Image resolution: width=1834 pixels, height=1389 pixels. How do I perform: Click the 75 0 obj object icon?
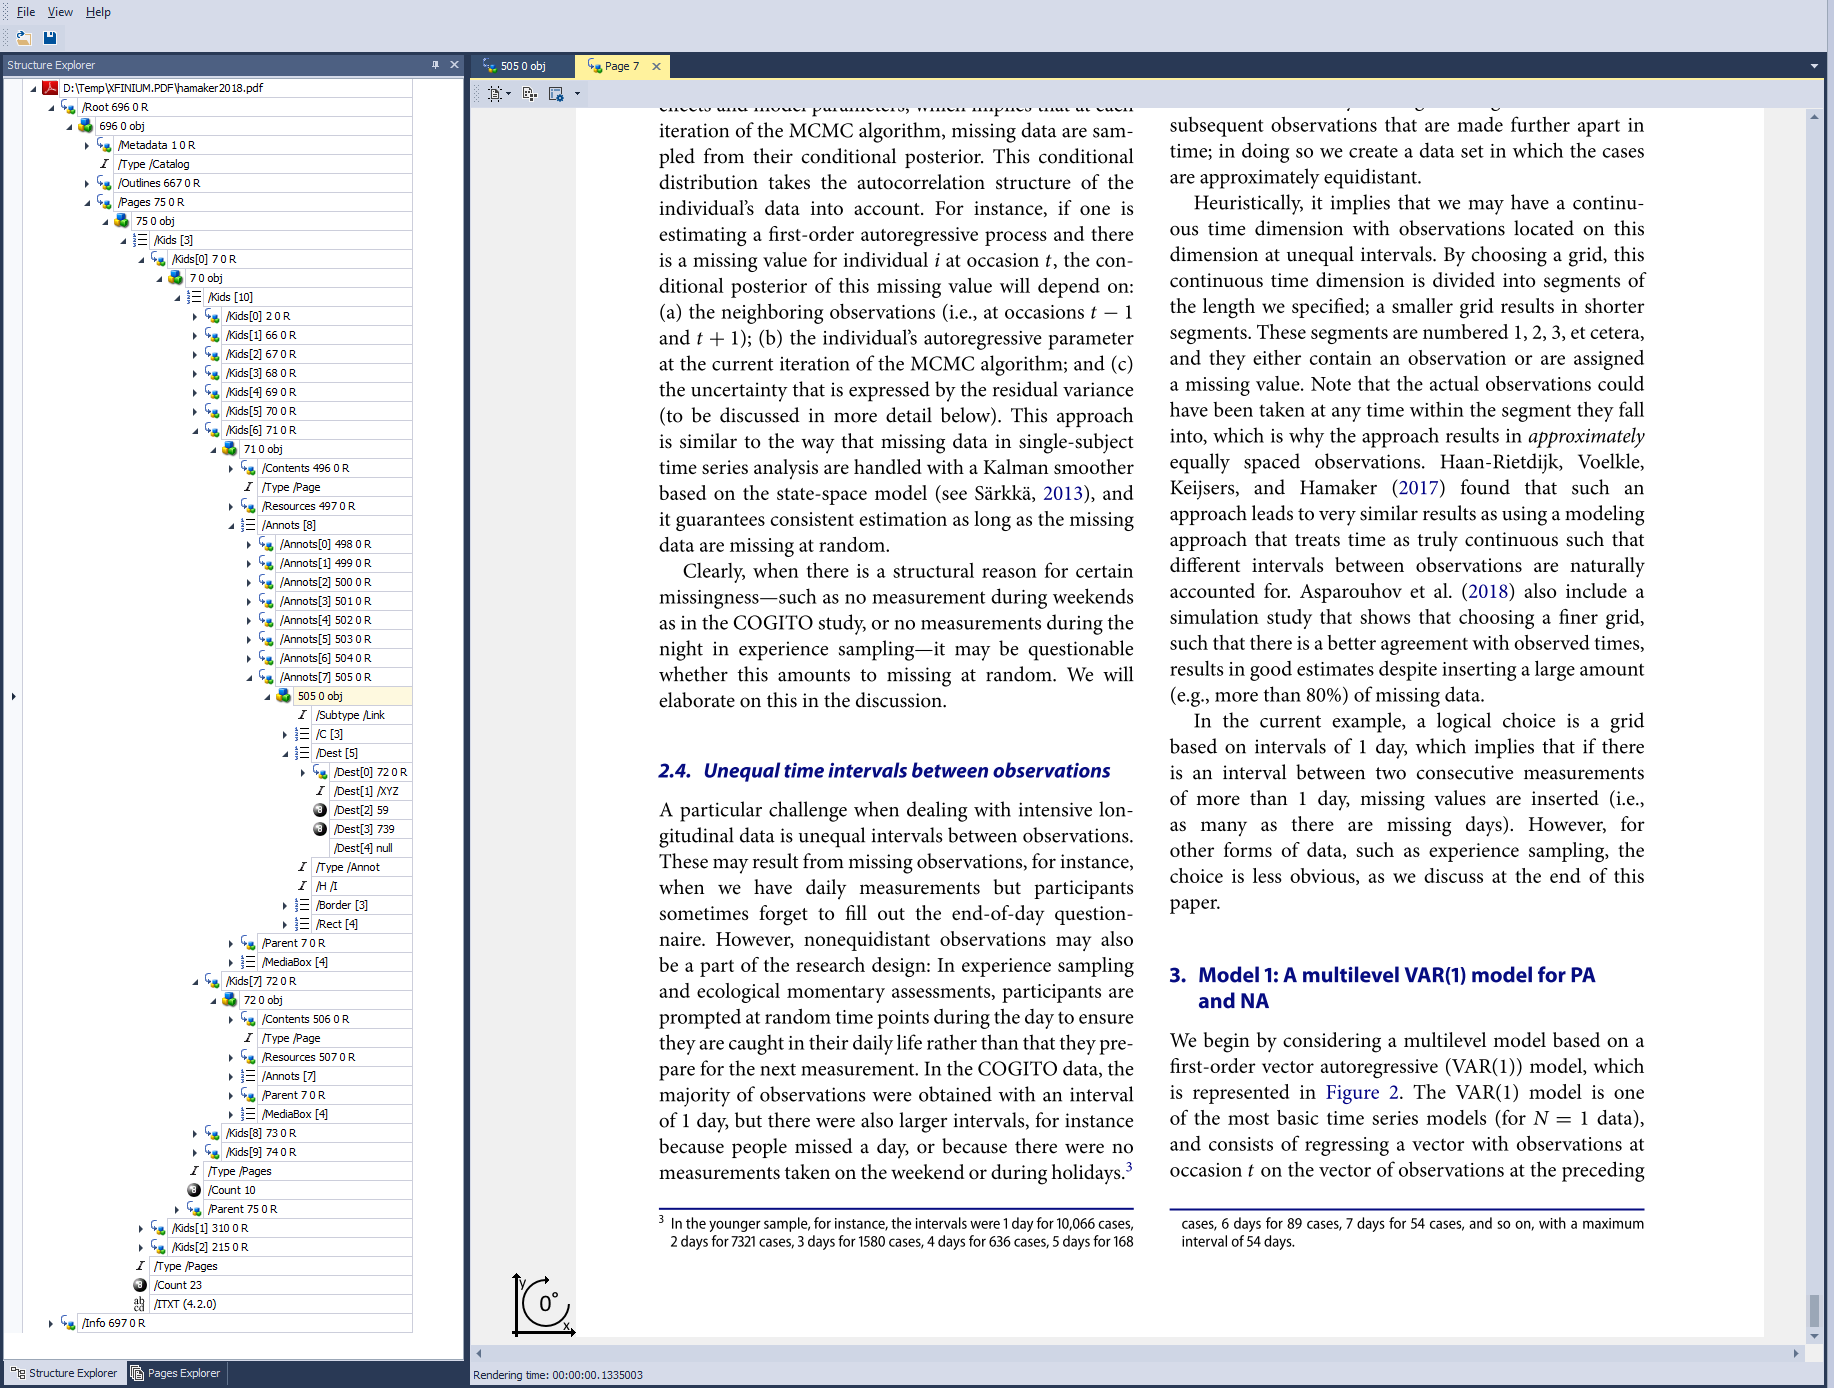(122, 221)
